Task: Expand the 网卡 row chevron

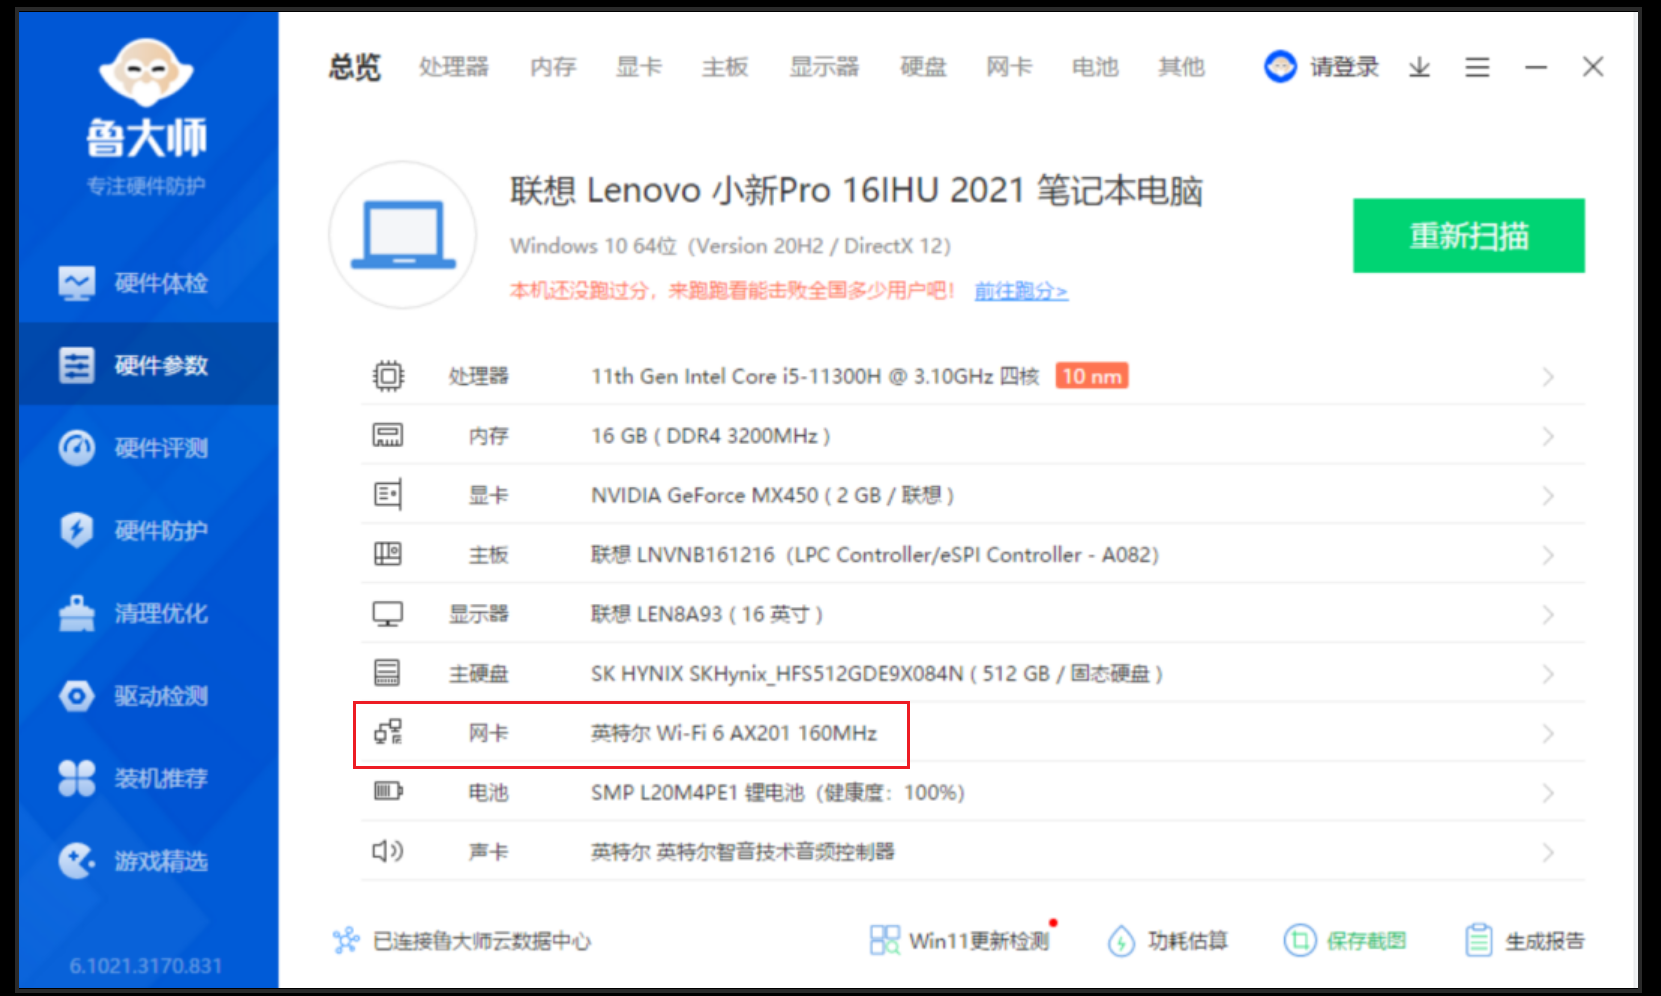Action: (x=1548, y=734)
